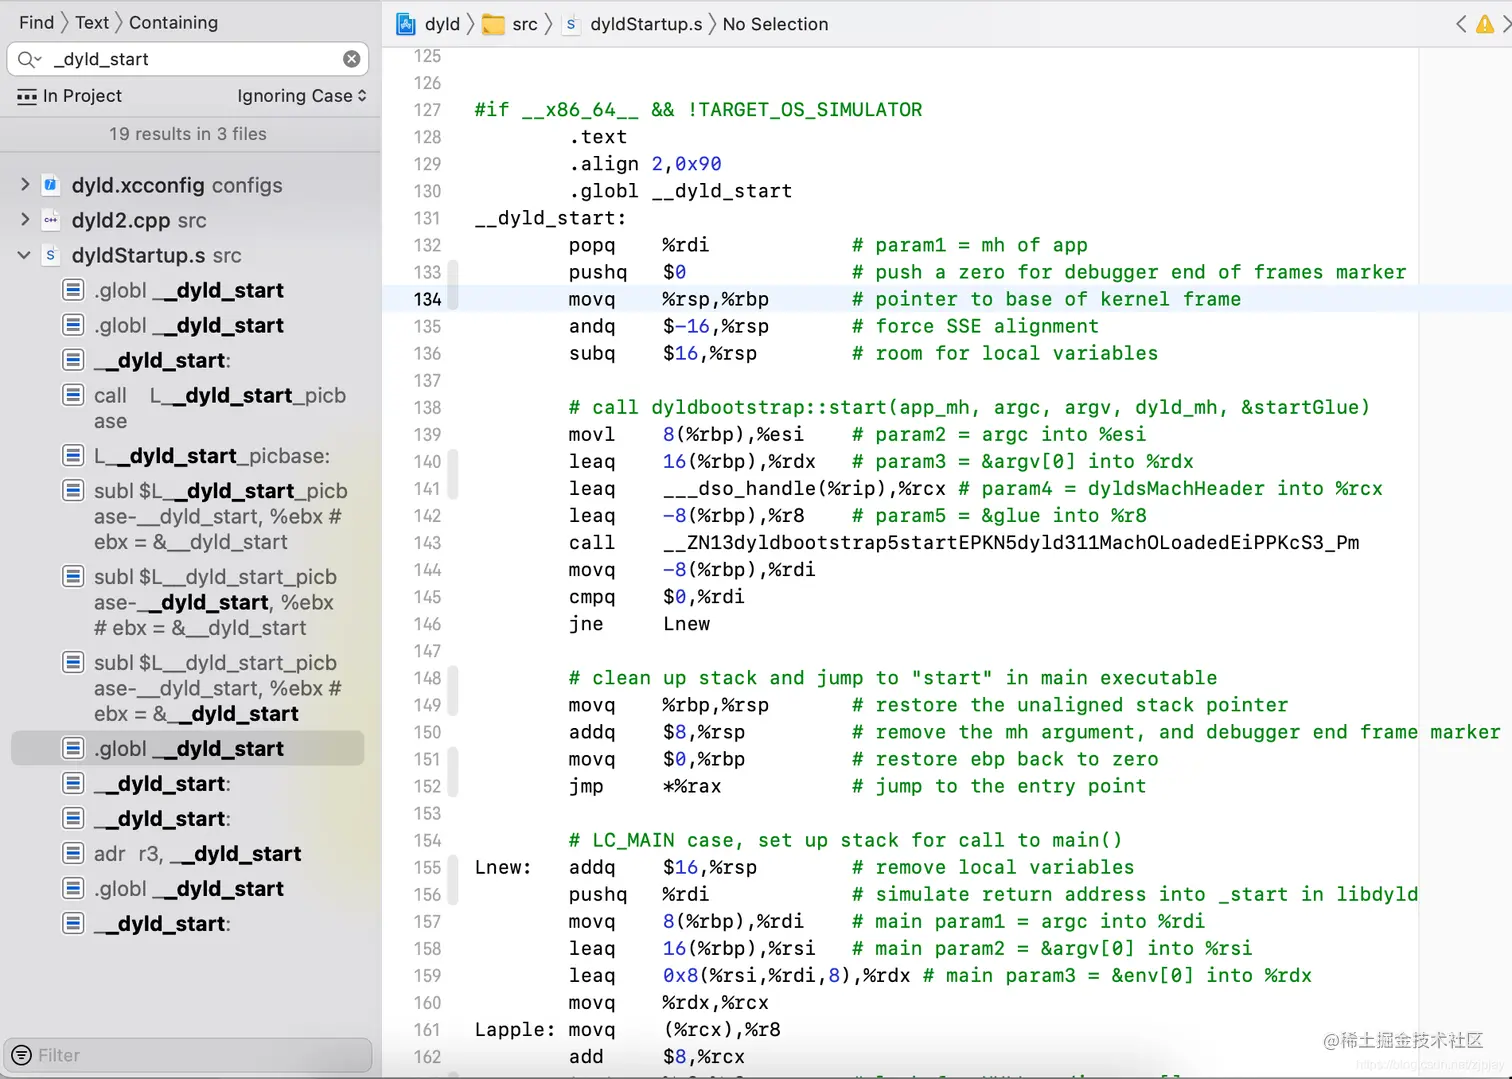
Task: Click the result icon beside call L__dyld_start_picbase
Action: 73,395
